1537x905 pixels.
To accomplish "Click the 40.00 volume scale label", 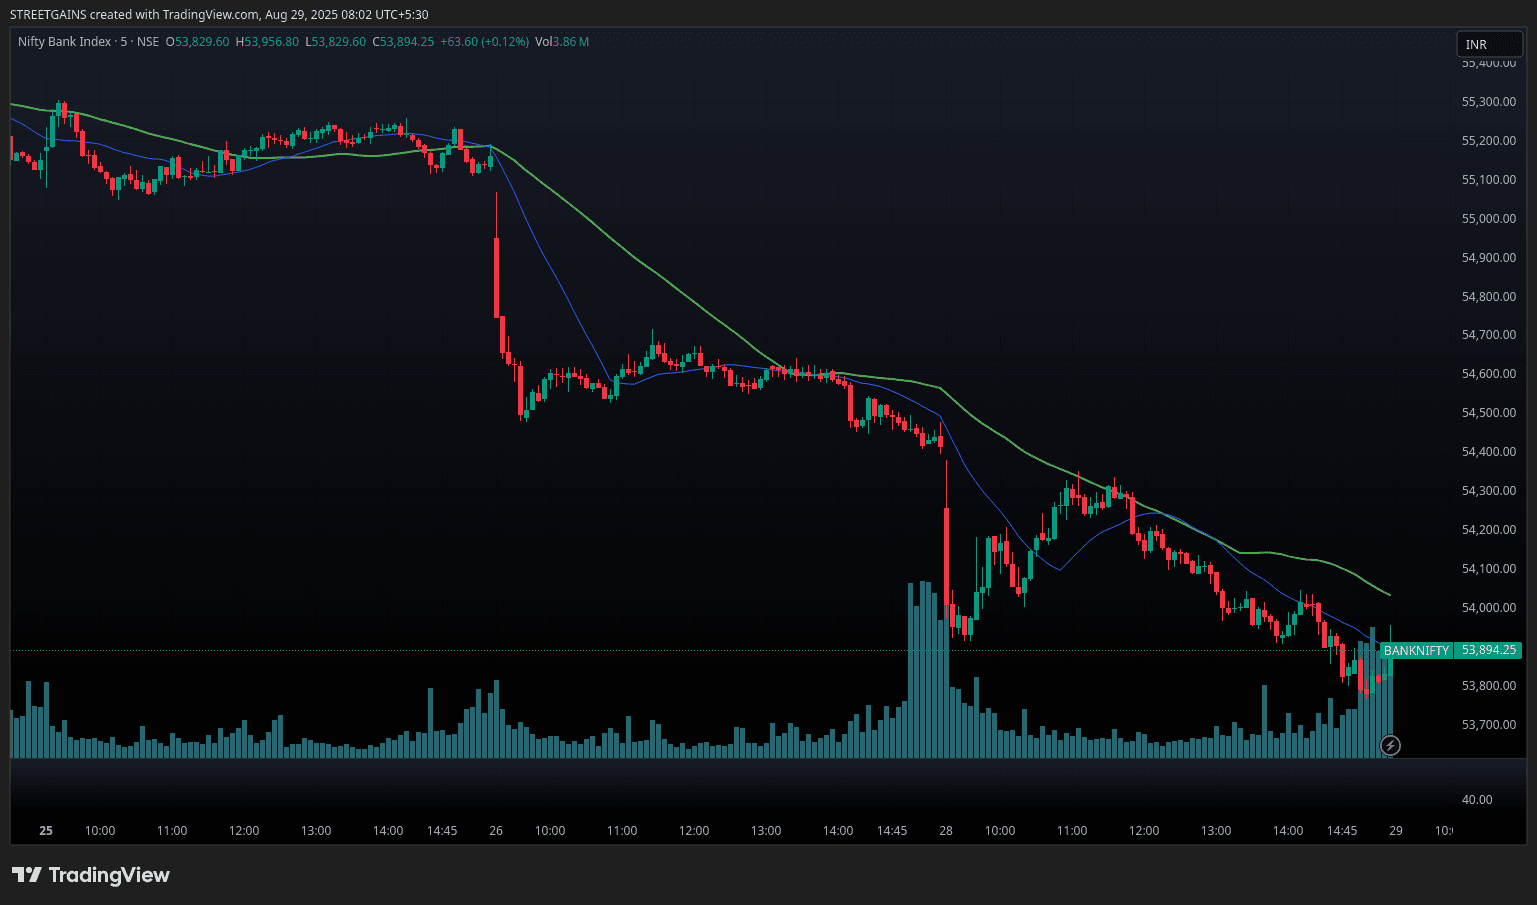I will 1476,800.
